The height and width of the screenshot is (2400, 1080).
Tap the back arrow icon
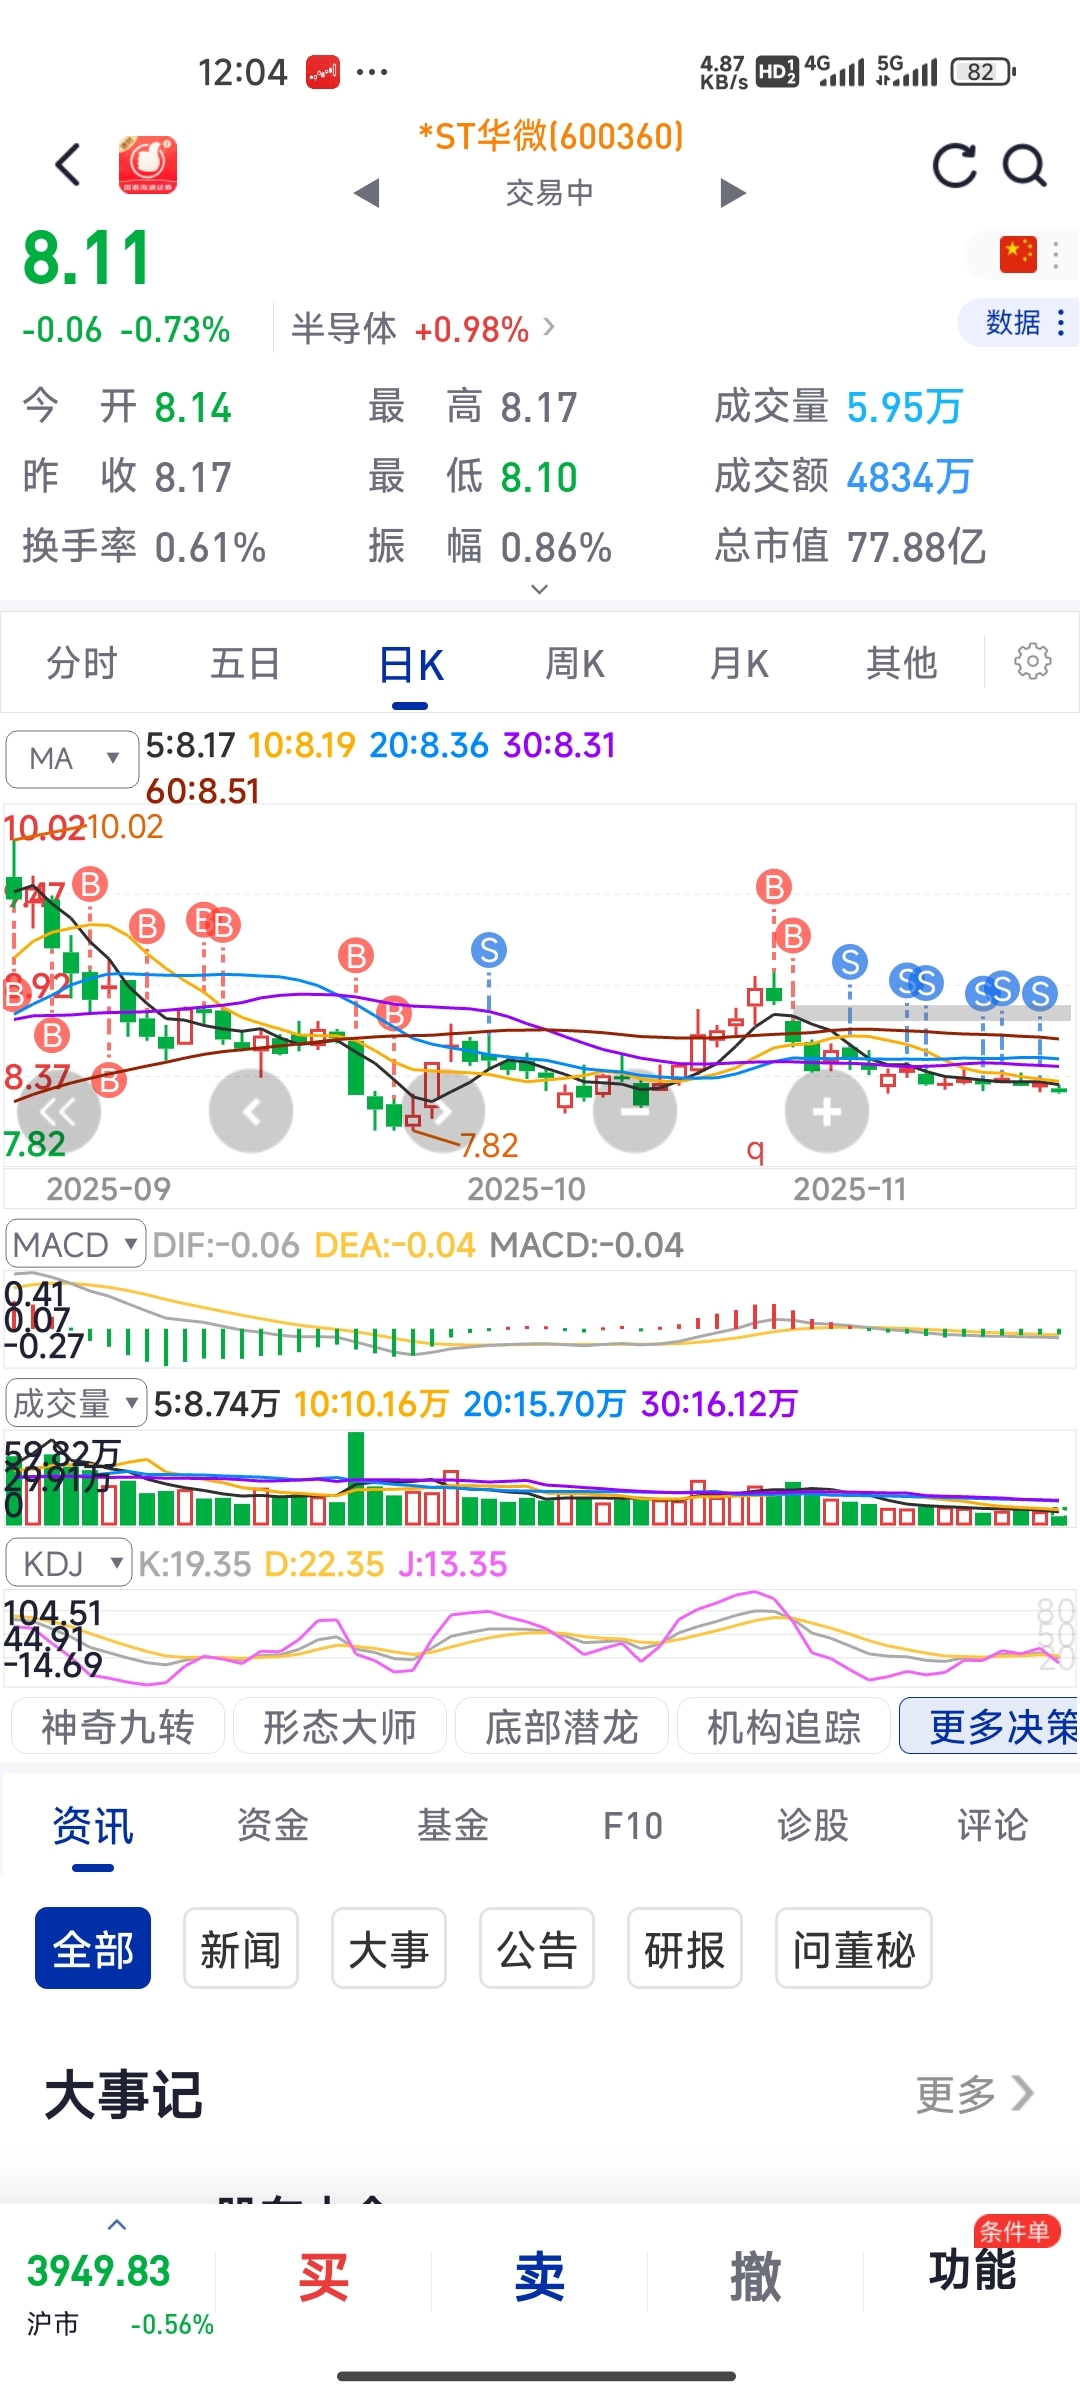click(x=68, y=165)
